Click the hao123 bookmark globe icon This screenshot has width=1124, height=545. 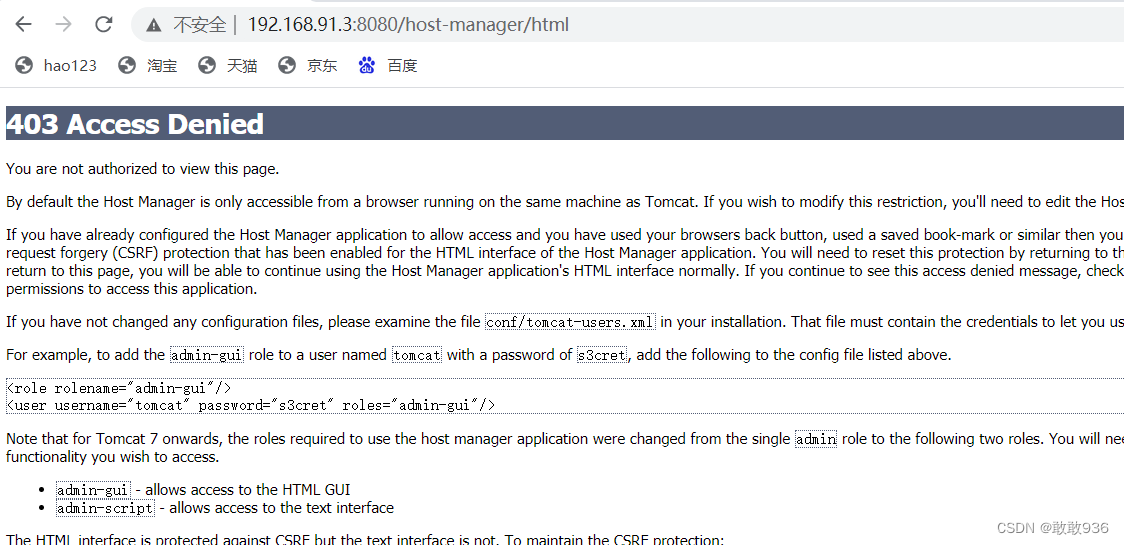[x=24, y=65]
